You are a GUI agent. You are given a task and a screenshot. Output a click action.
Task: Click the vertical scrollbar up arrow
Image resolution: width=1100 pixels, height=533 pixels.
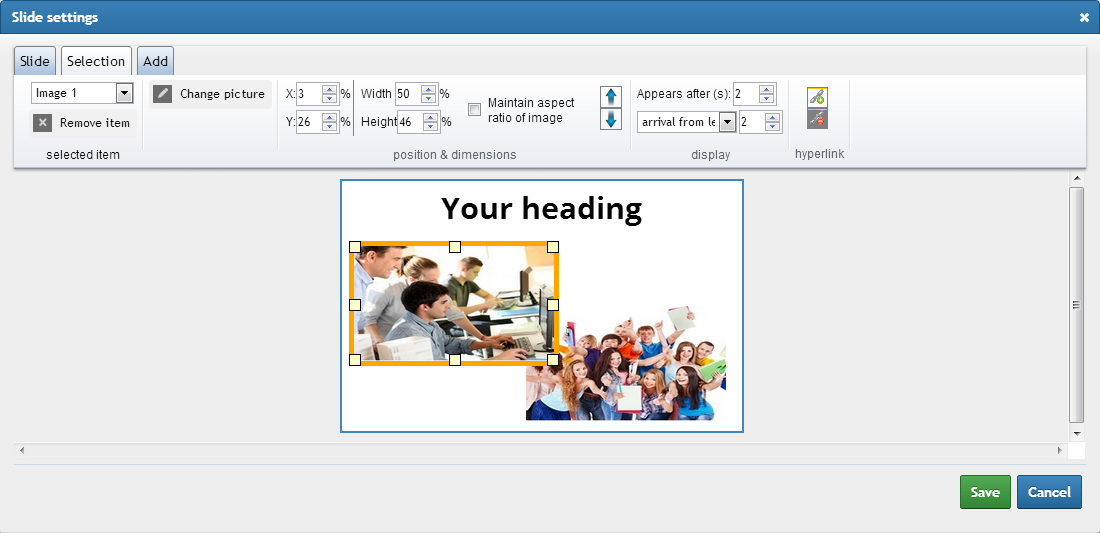[x=1076, y=178]
